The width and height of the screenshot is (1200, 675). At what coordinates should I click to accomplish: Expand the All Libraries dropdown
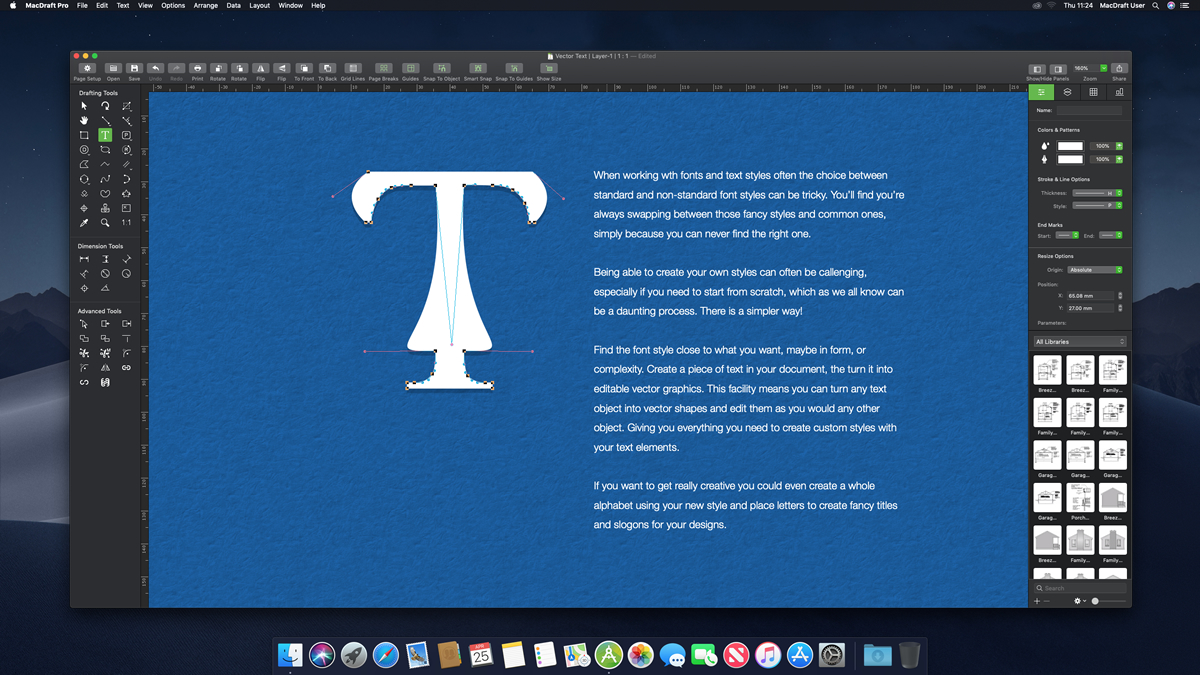coord(1080,342)
